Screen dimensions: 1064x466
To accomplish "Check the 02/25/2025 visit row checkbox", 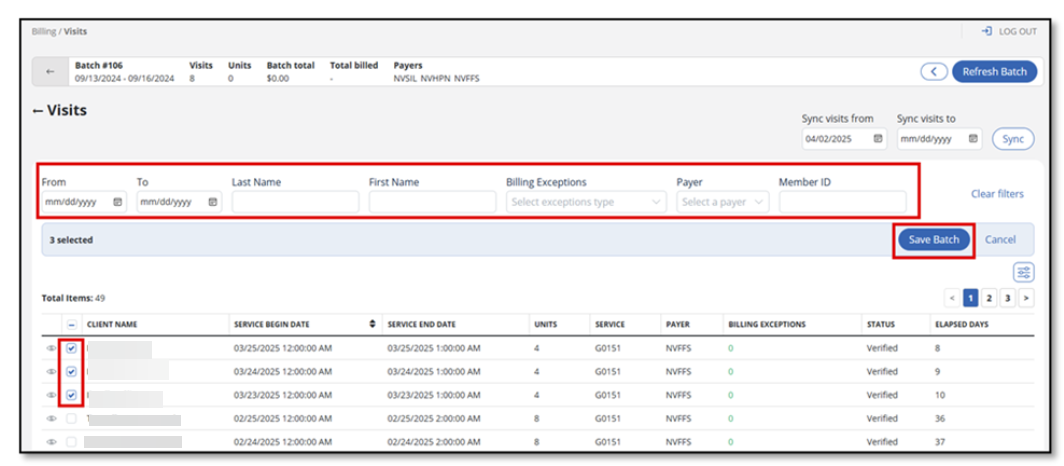I will coord(71,418).
